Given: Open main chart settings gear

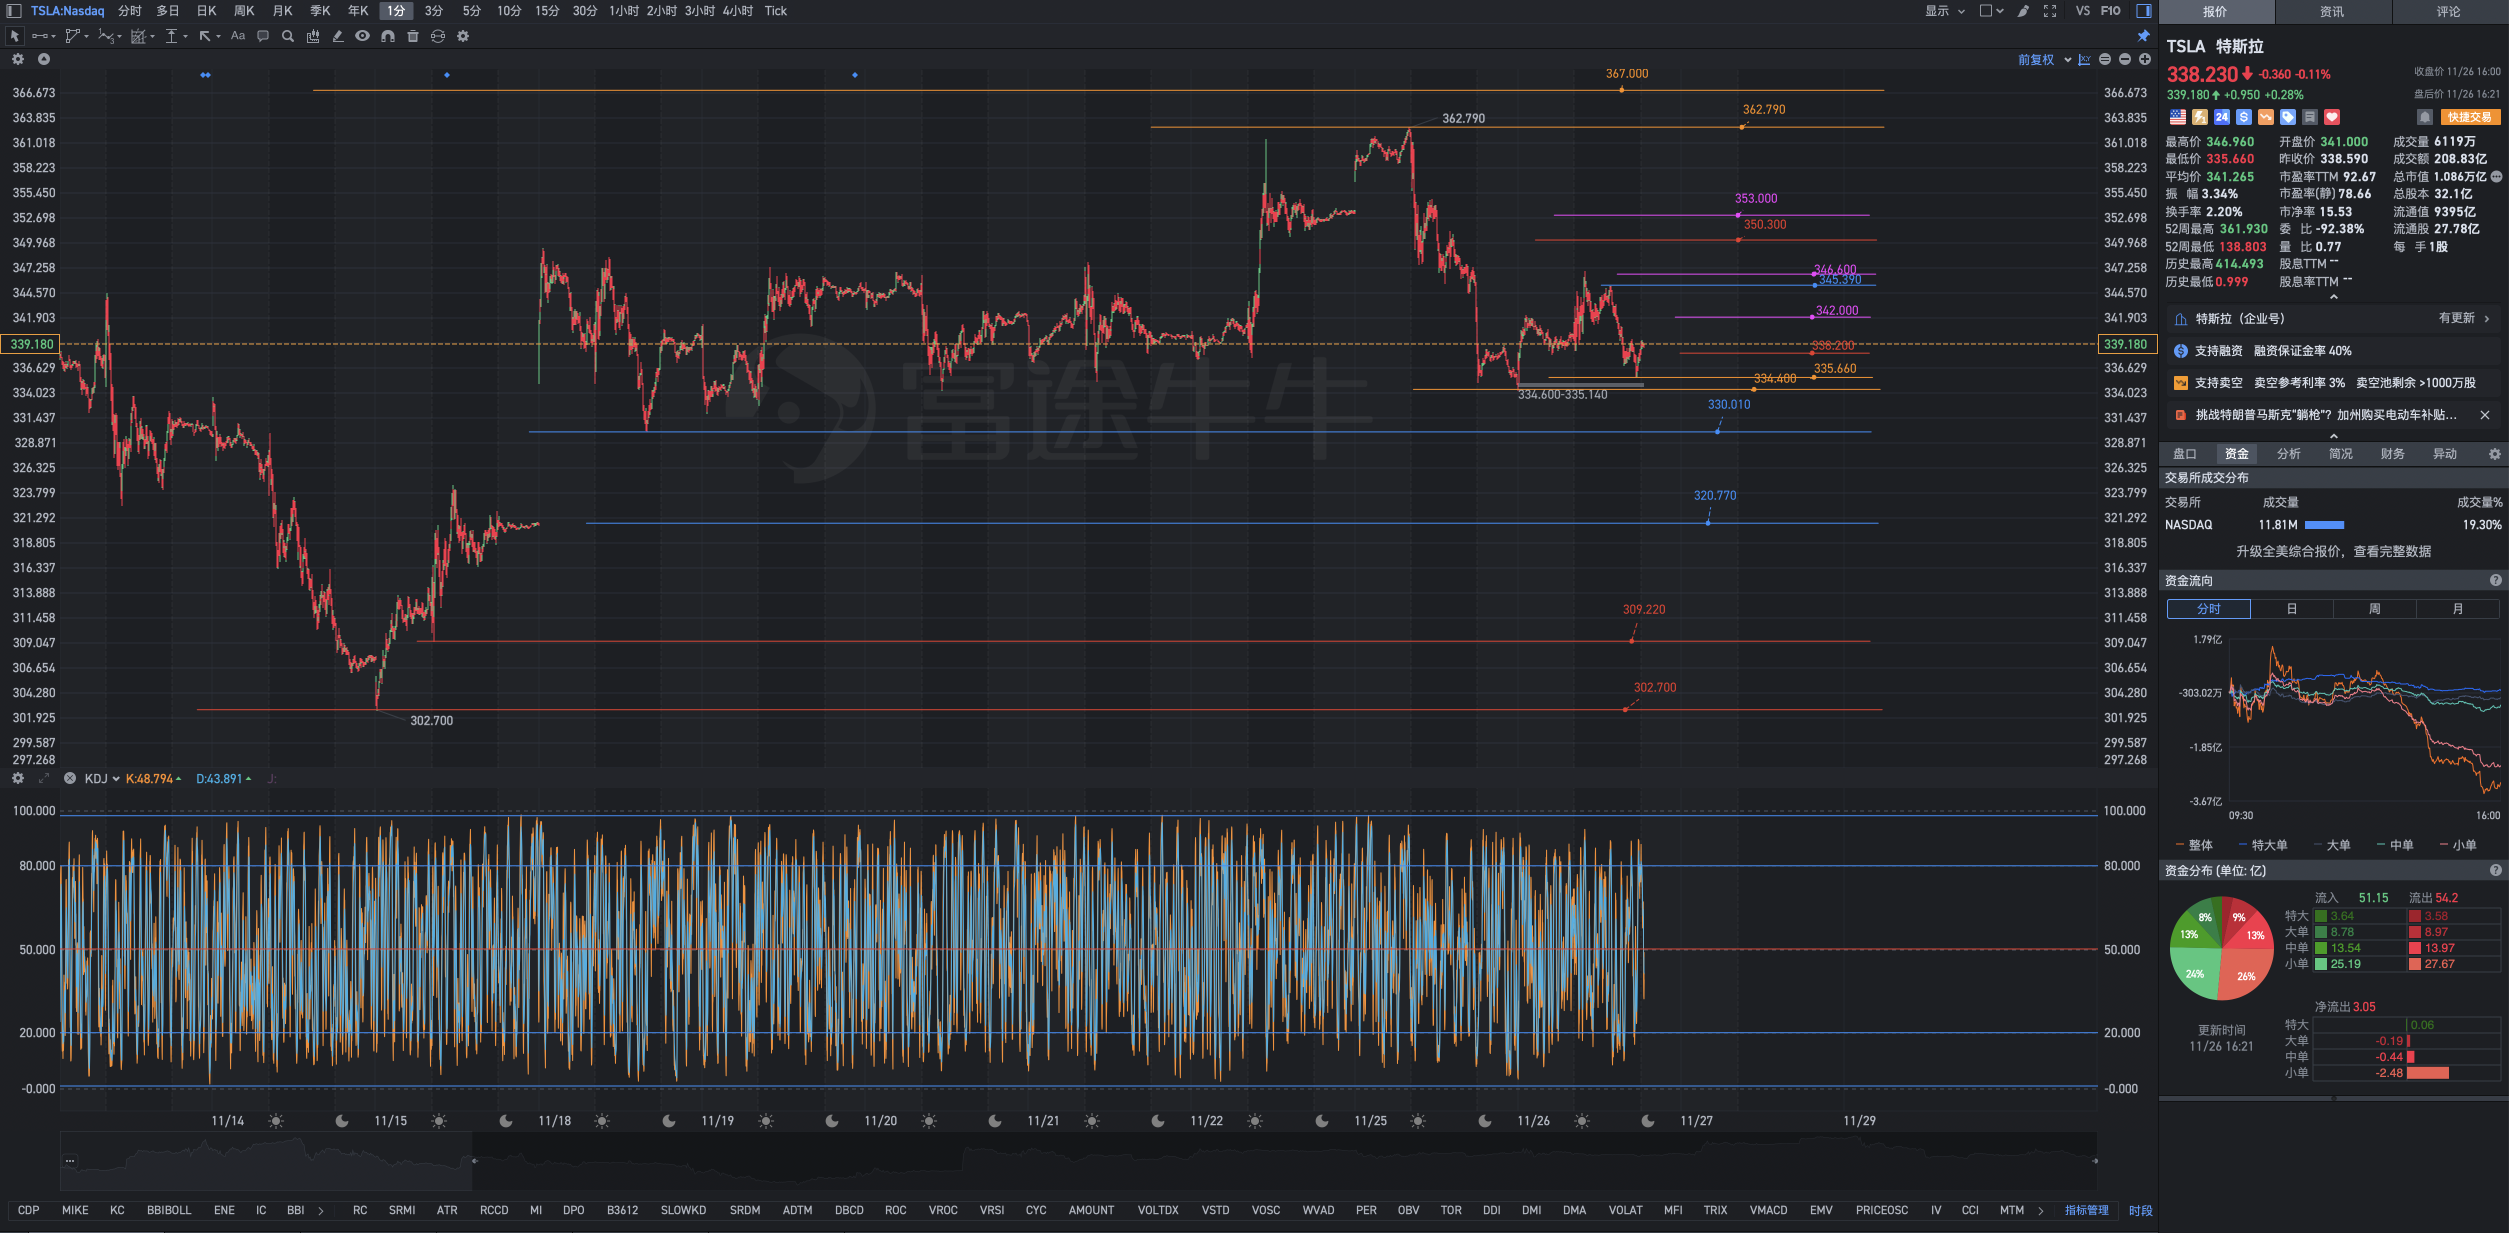Looking at the screenshot, I should coord(18,59).
